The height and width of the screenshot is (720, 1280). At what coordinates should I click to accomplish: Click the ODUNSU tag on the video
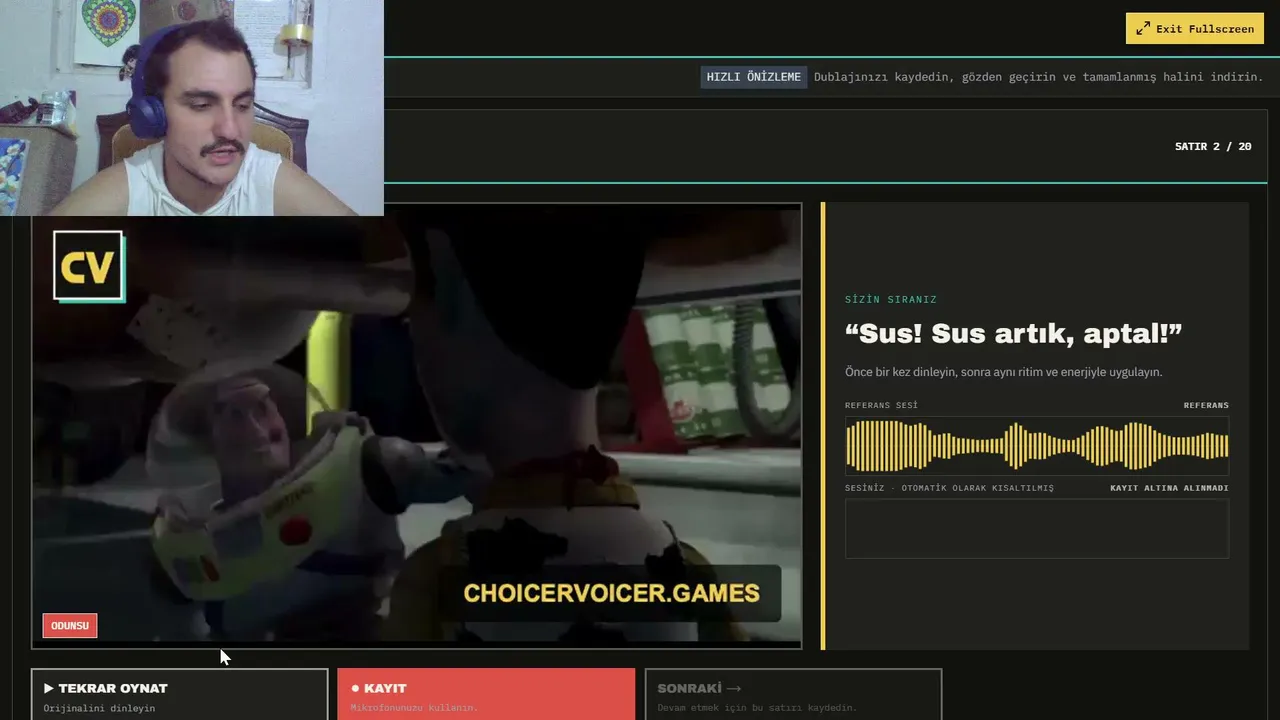tap(70, 626)
